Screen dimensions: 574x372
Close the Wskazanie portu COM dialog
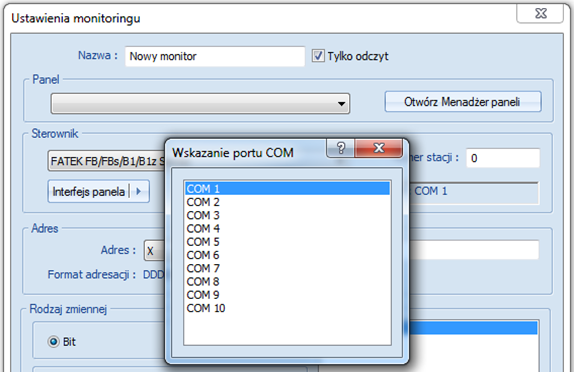pos(379,148)
